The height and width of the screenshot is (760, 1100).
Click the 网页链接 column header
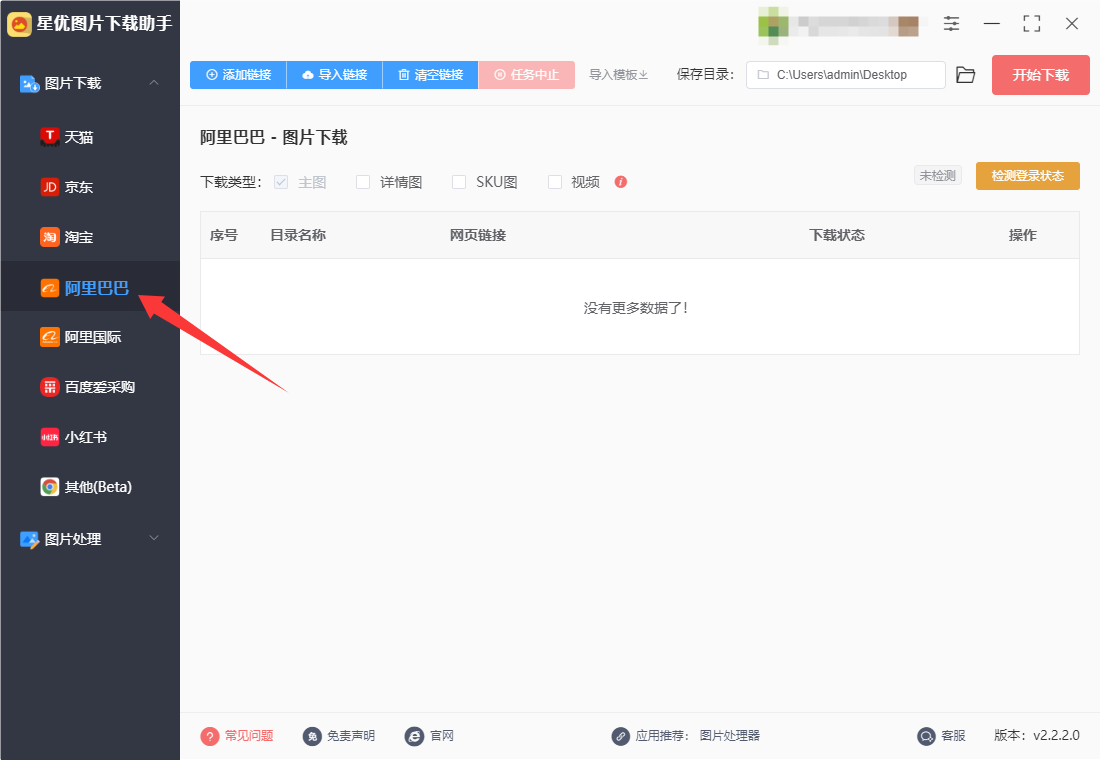pos(478,235)
